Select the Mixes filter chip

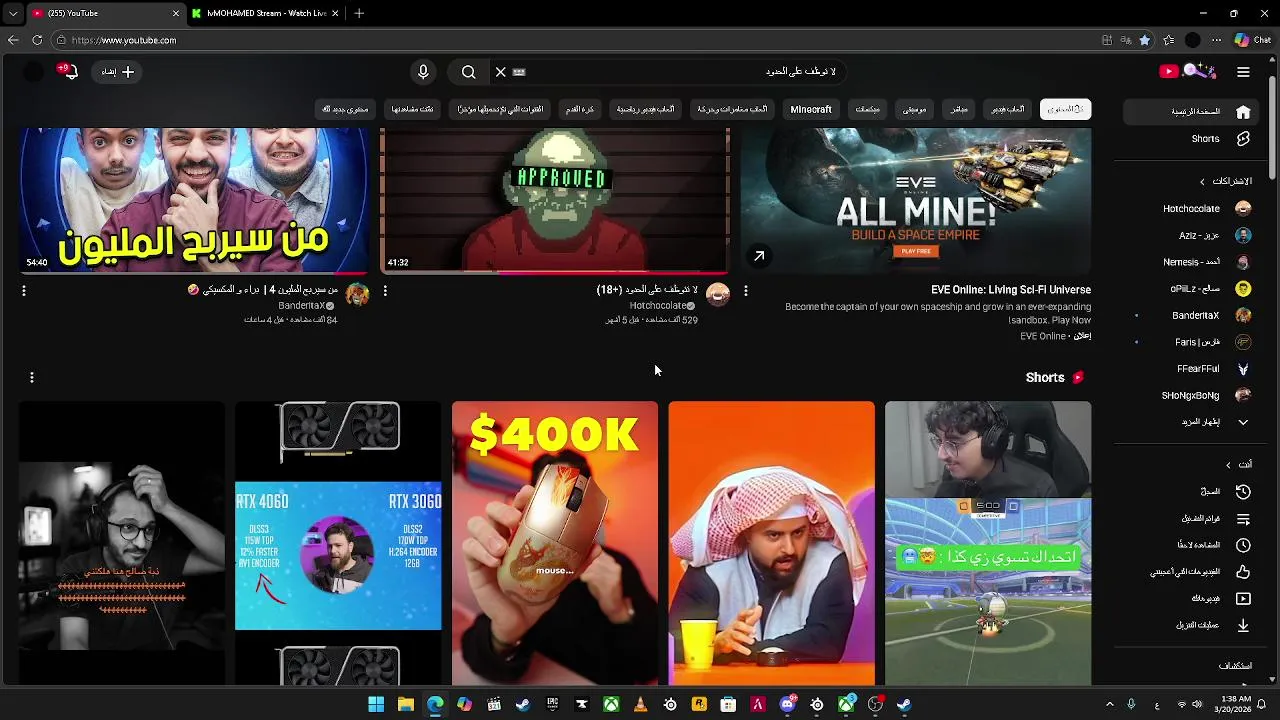pyautogui.click(x=868, y=109)
